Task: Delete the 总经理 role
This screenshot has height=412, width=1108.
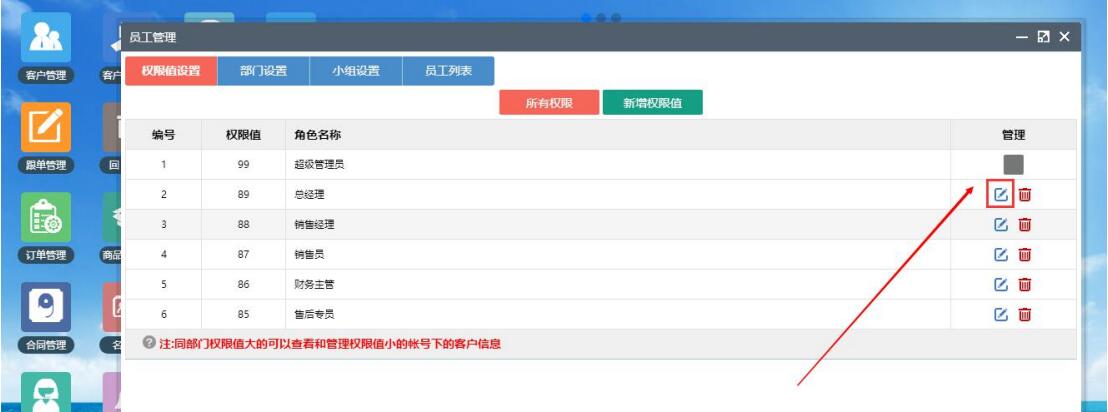Action: [x=1024, y=193]
